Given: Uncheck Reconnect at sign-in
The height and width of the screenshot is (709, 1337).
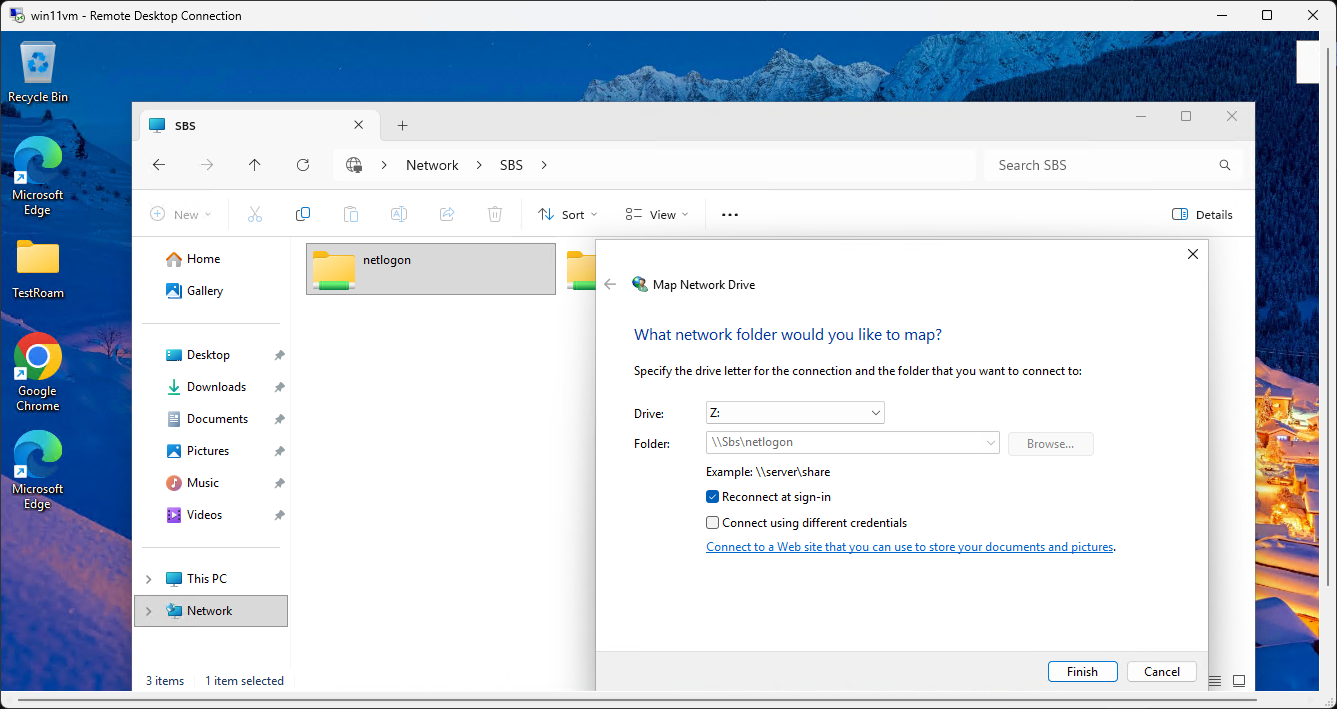Looking at the screenshot, I should click(713, 497).
